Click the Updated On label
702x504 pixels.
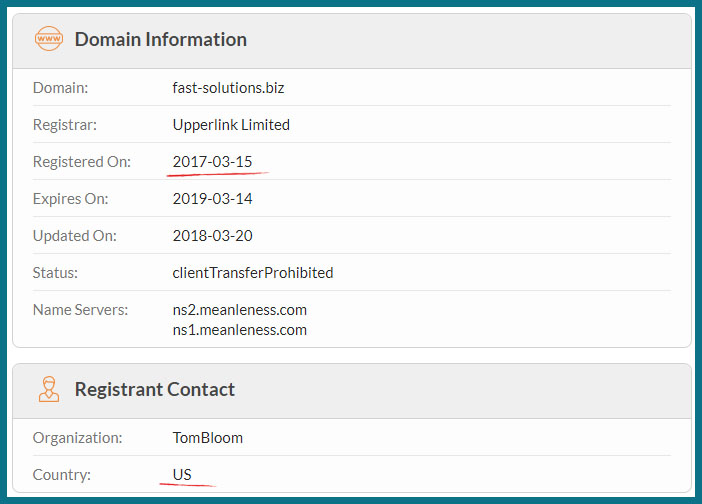coord(75,236)
